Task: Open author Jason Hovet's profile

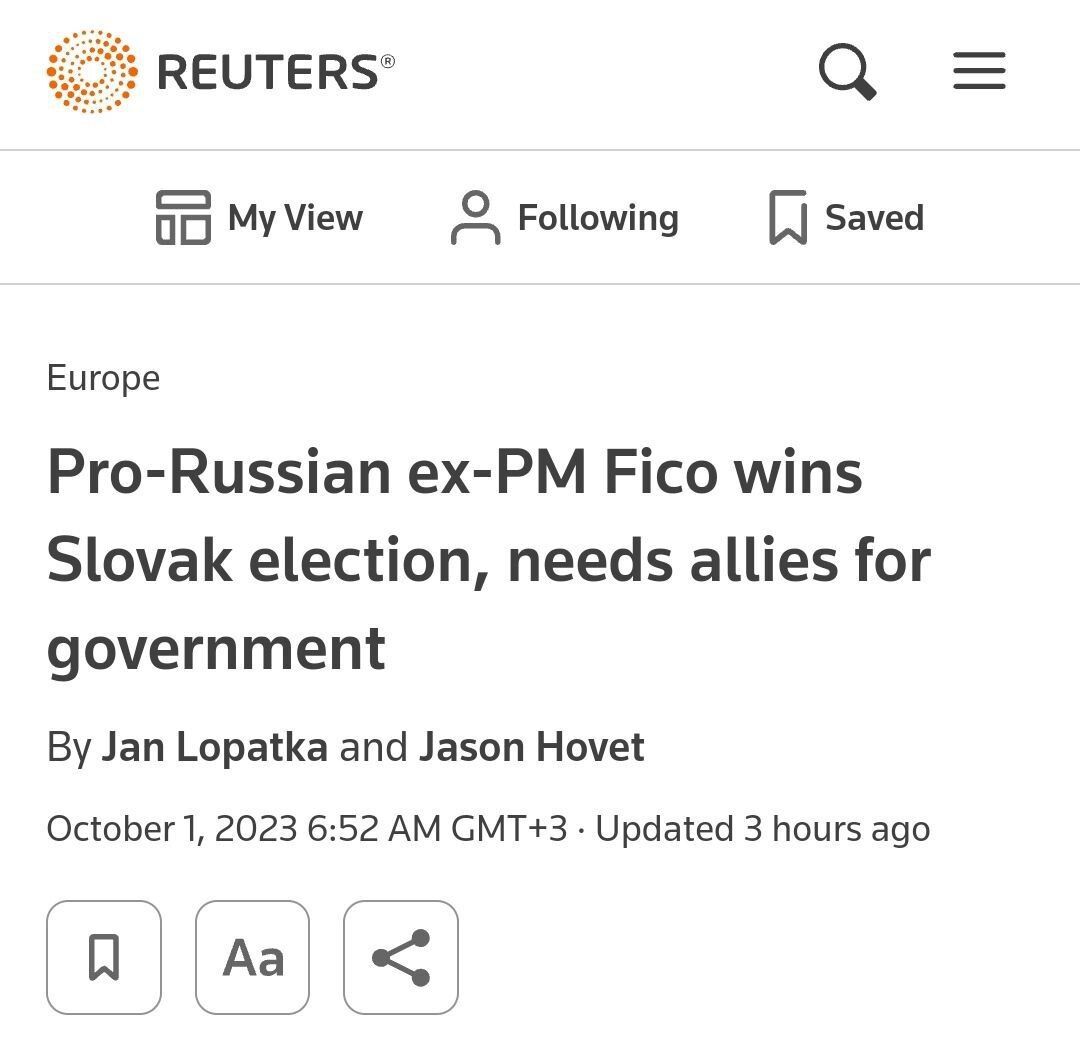Action: click(531, 747)
